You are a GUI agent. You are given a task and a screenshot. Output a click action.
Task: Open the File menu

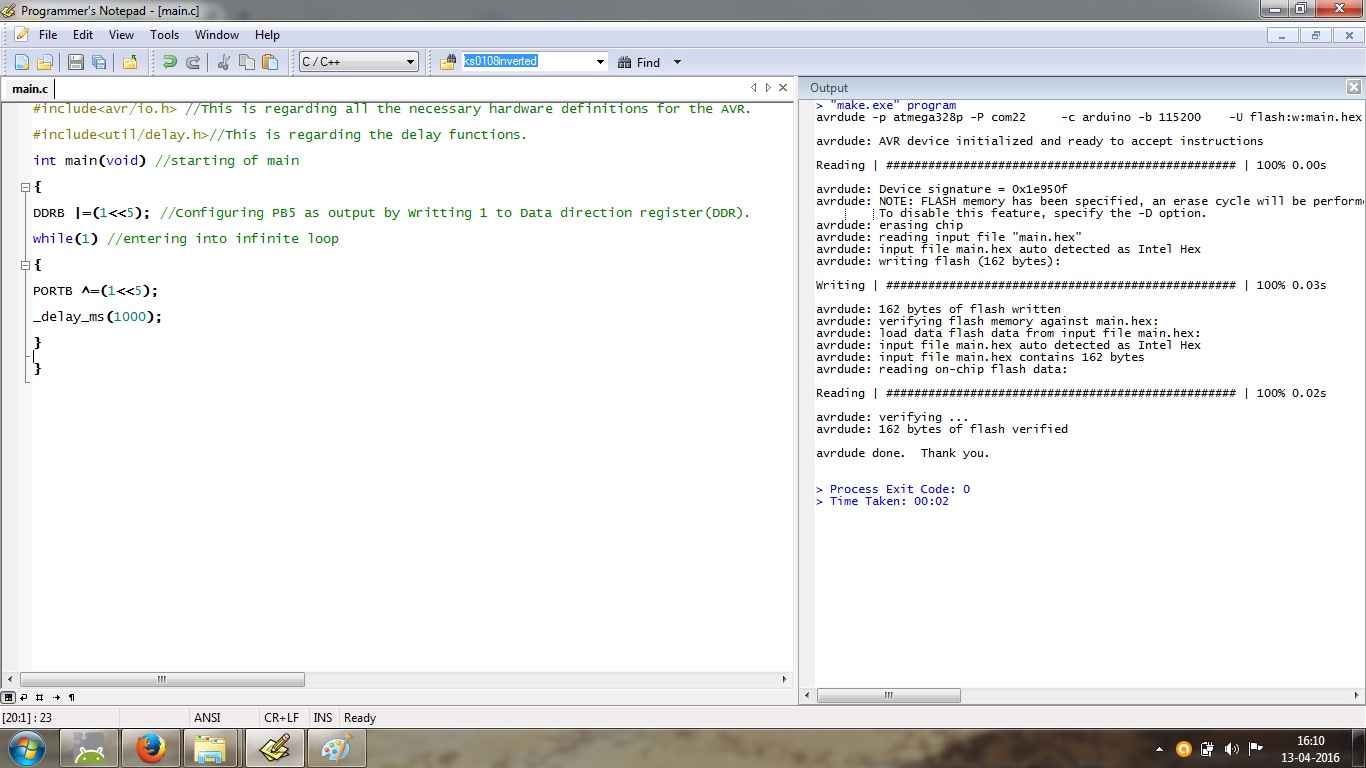coord(48,35)
